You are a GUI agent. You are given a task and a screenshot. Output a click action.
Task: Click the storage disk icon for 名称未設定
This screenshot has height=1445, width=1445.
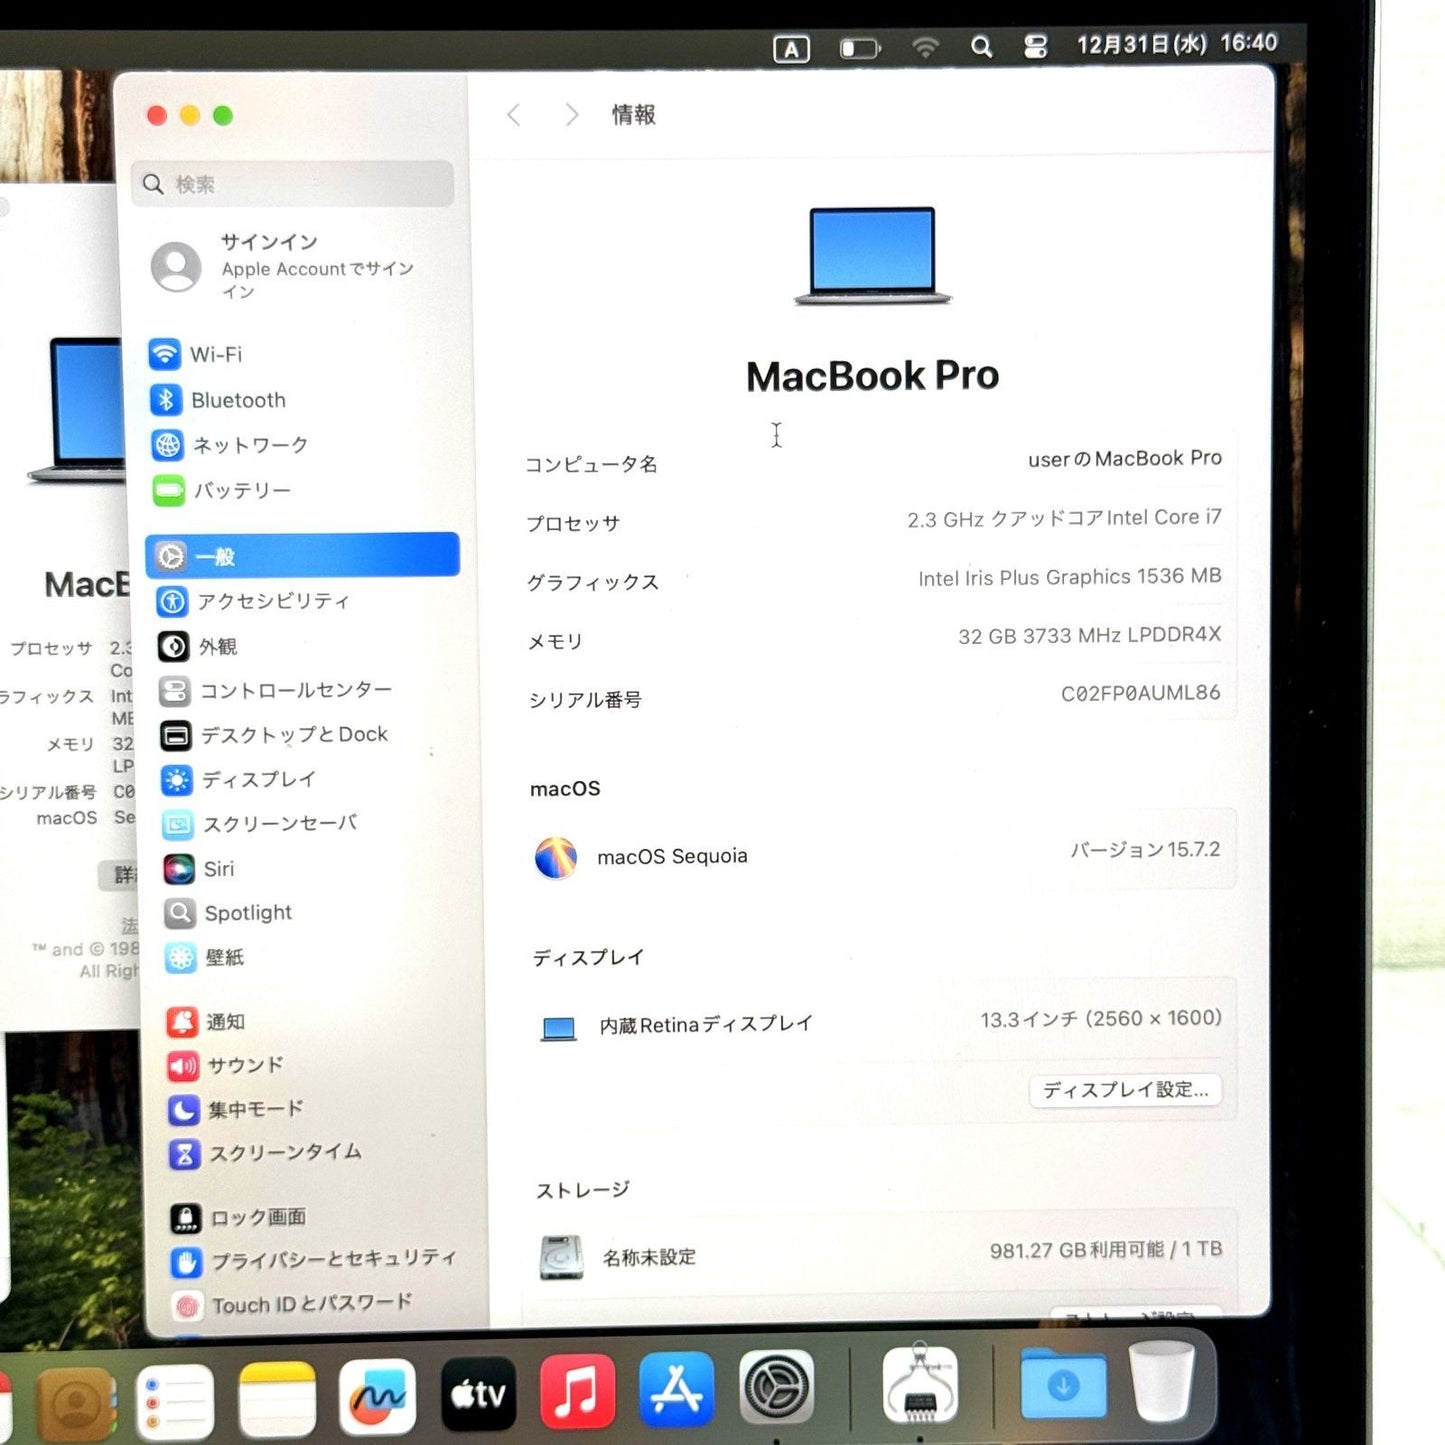pyautogui.click(x=562, y=1257)
